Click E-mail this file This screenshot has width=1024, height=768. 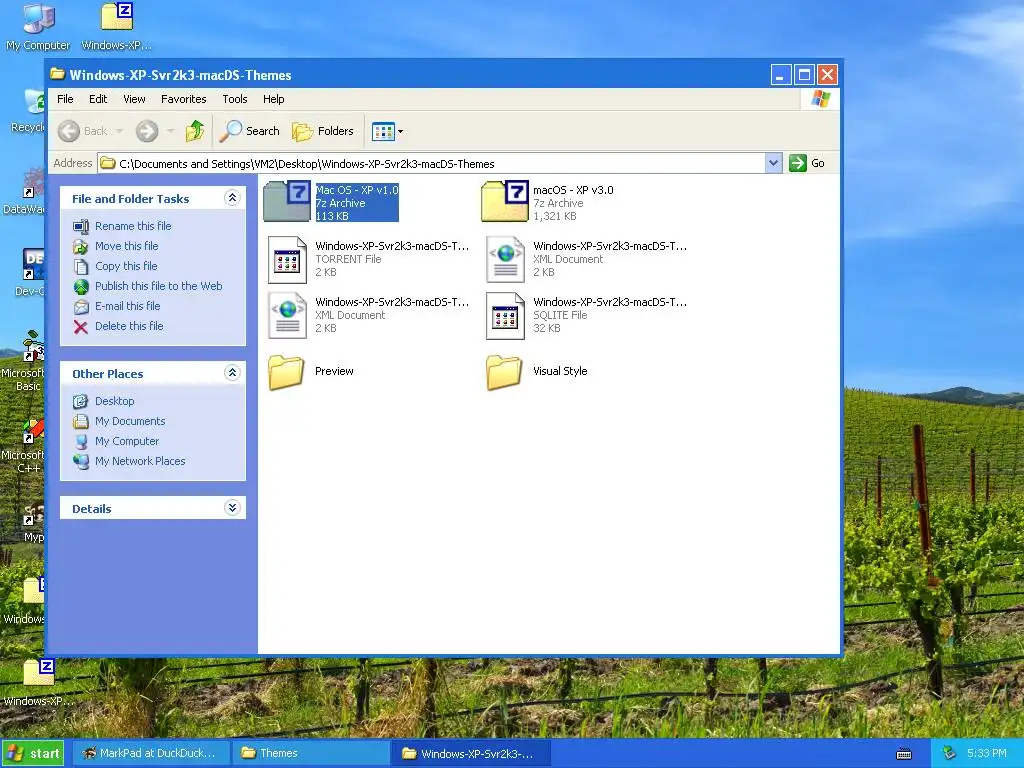coord(127,306)
